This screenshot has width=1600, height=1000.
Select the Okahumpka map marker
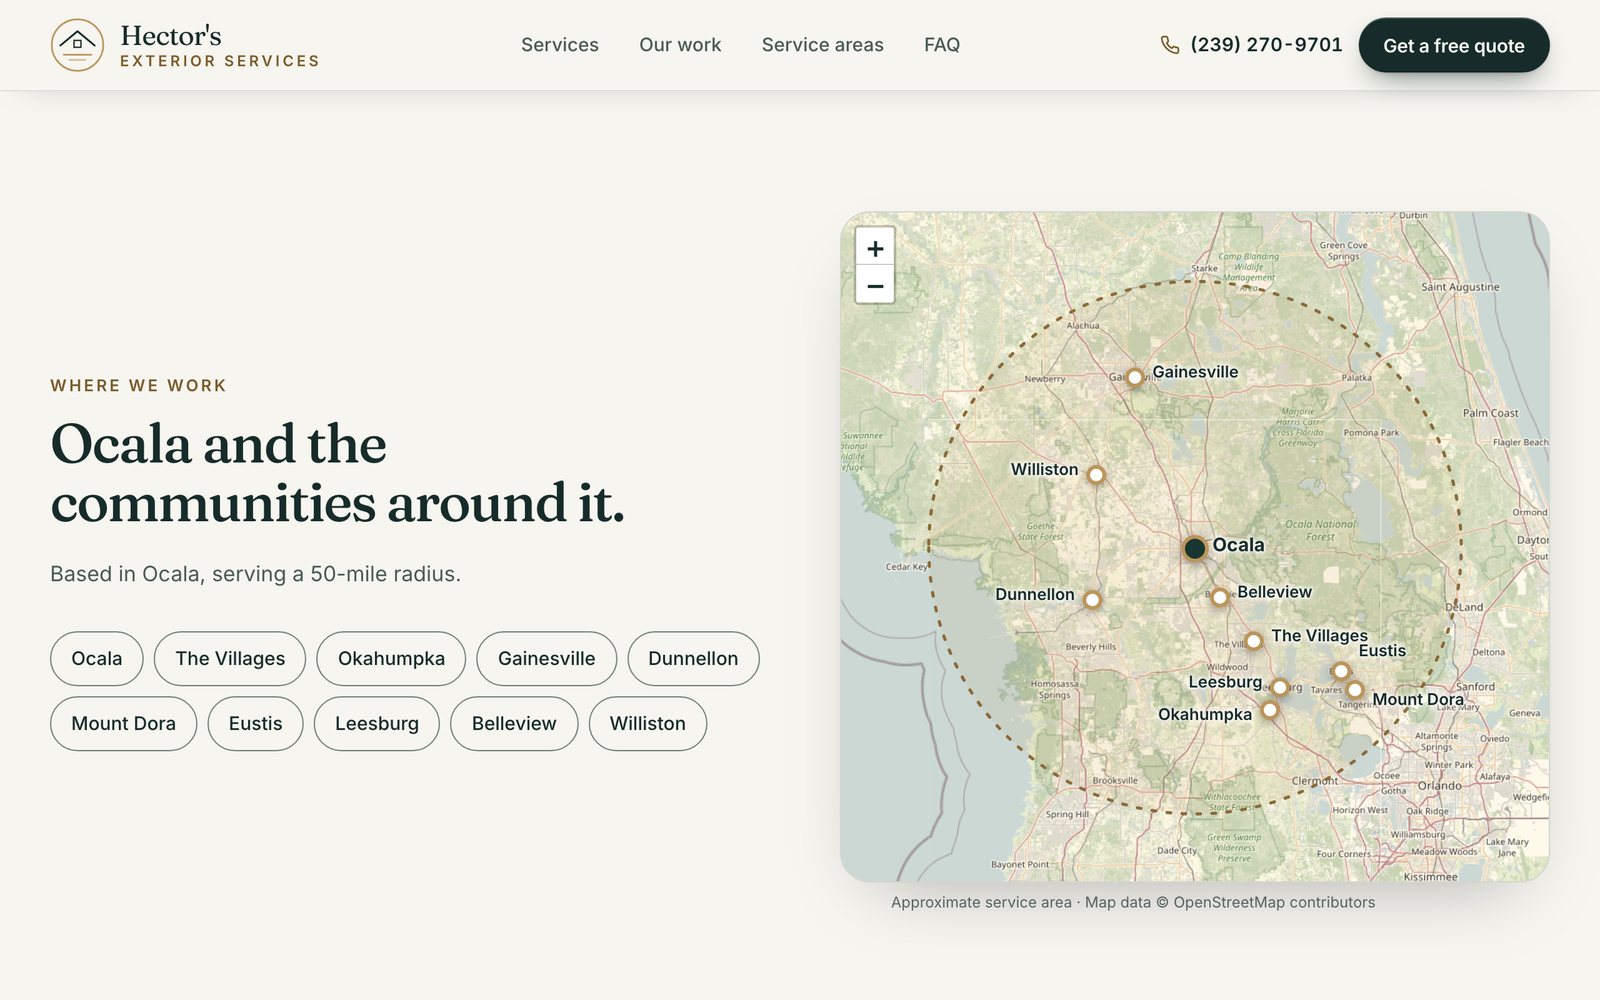pos(1270,710)
